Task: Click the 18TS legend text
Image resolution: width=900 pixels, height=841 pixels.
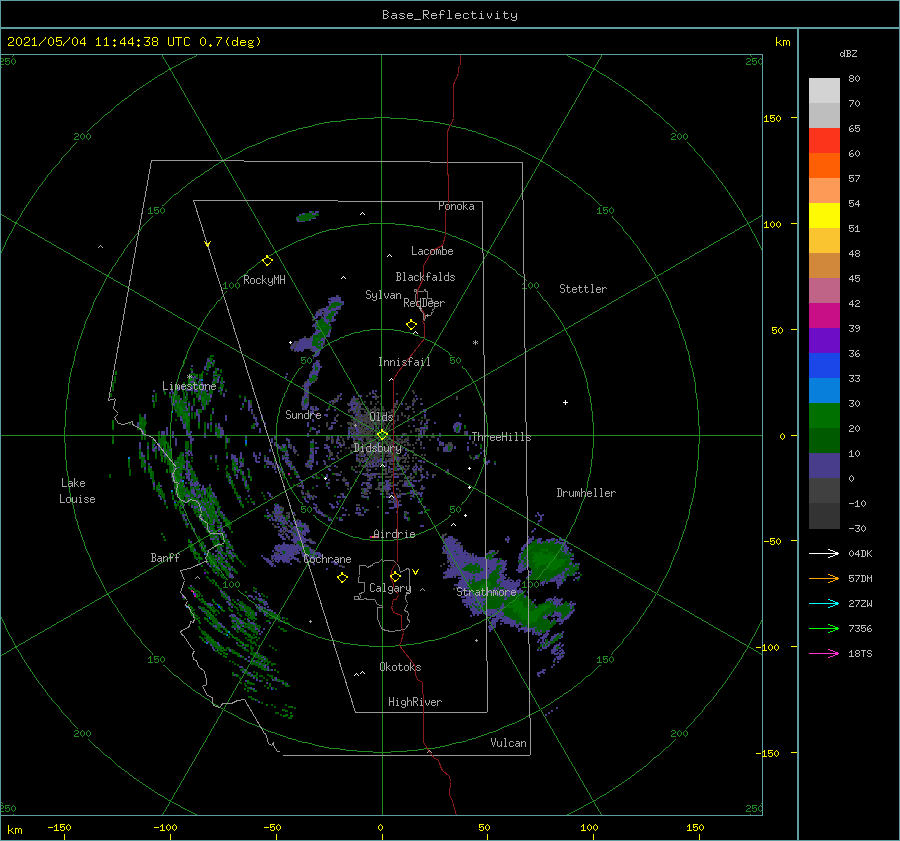Action: coord(860,653)
